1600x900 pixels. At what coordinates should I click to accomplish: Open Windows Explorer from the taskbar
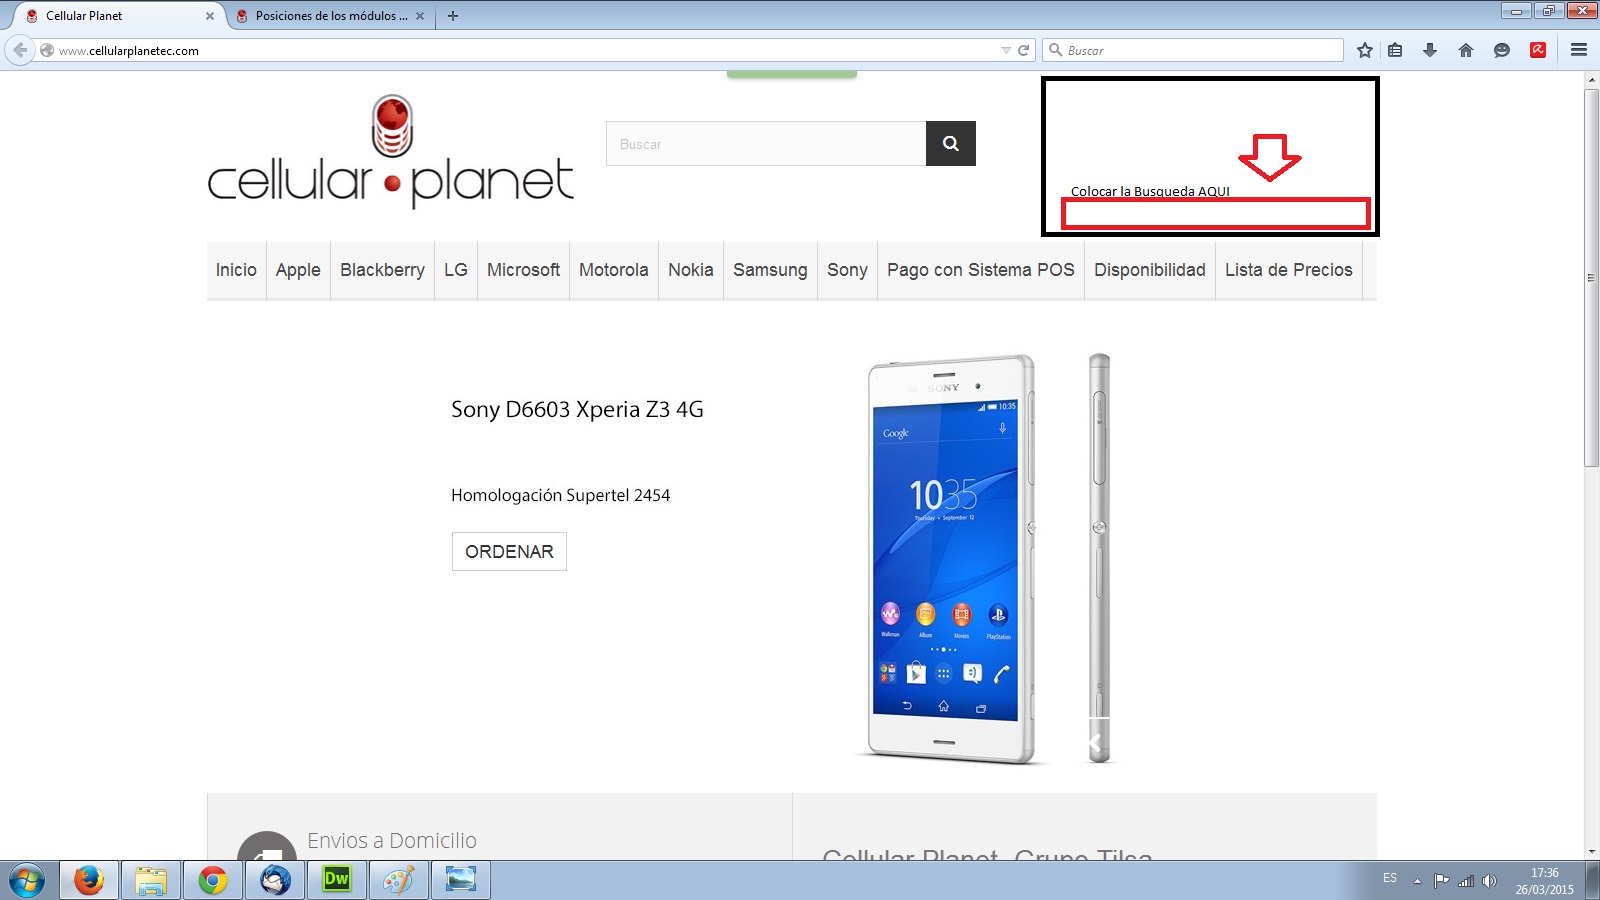[151, 881]
